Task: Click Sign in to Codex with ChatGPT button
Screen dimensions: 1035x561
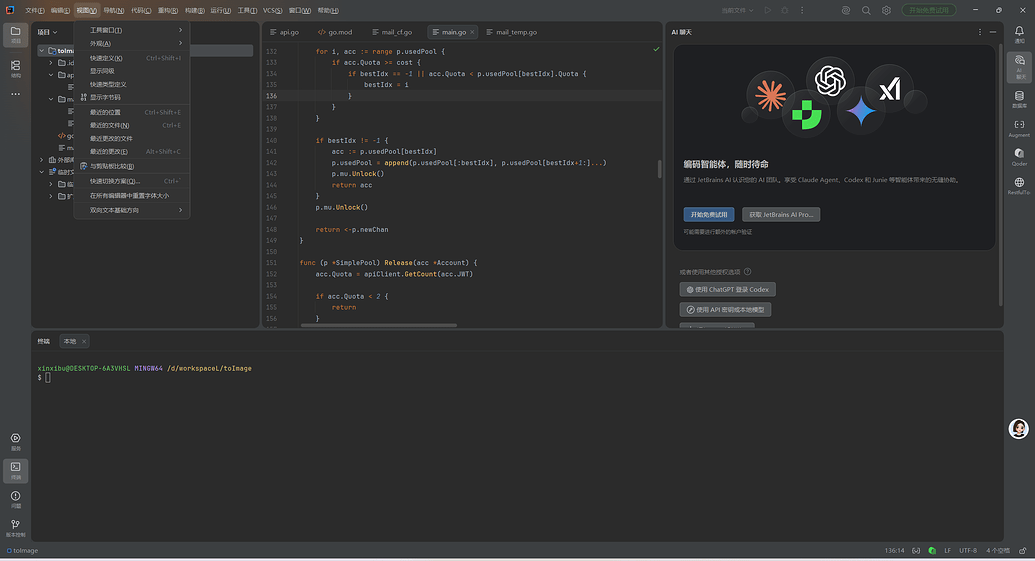Action: pos(727,289)
